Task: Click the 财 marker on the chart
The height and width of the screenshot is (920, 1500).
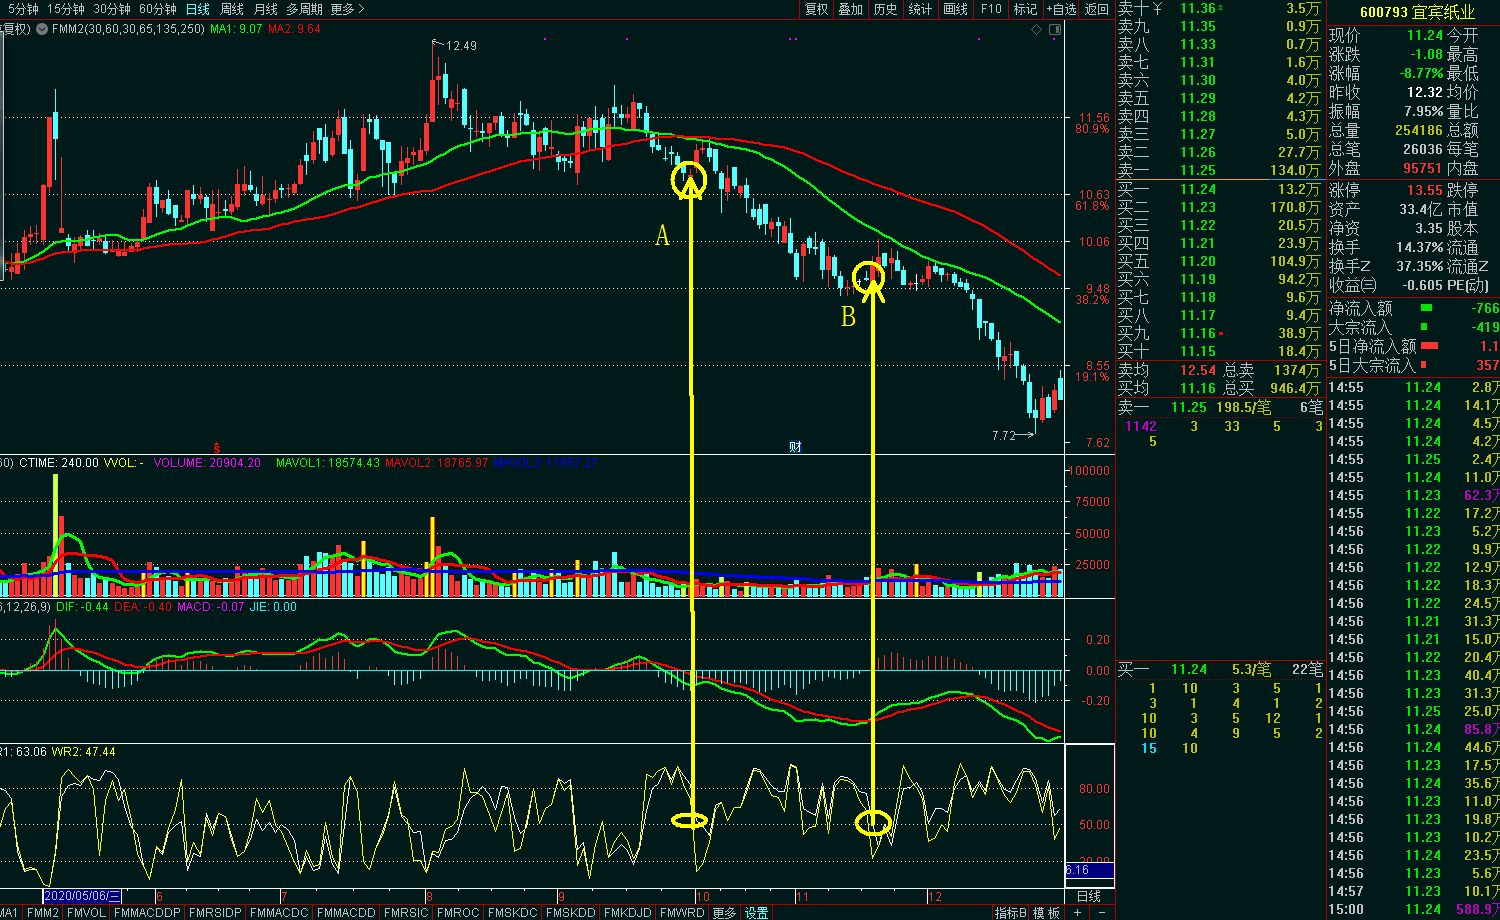Action: pyautogui.click(x=795, y=446)
